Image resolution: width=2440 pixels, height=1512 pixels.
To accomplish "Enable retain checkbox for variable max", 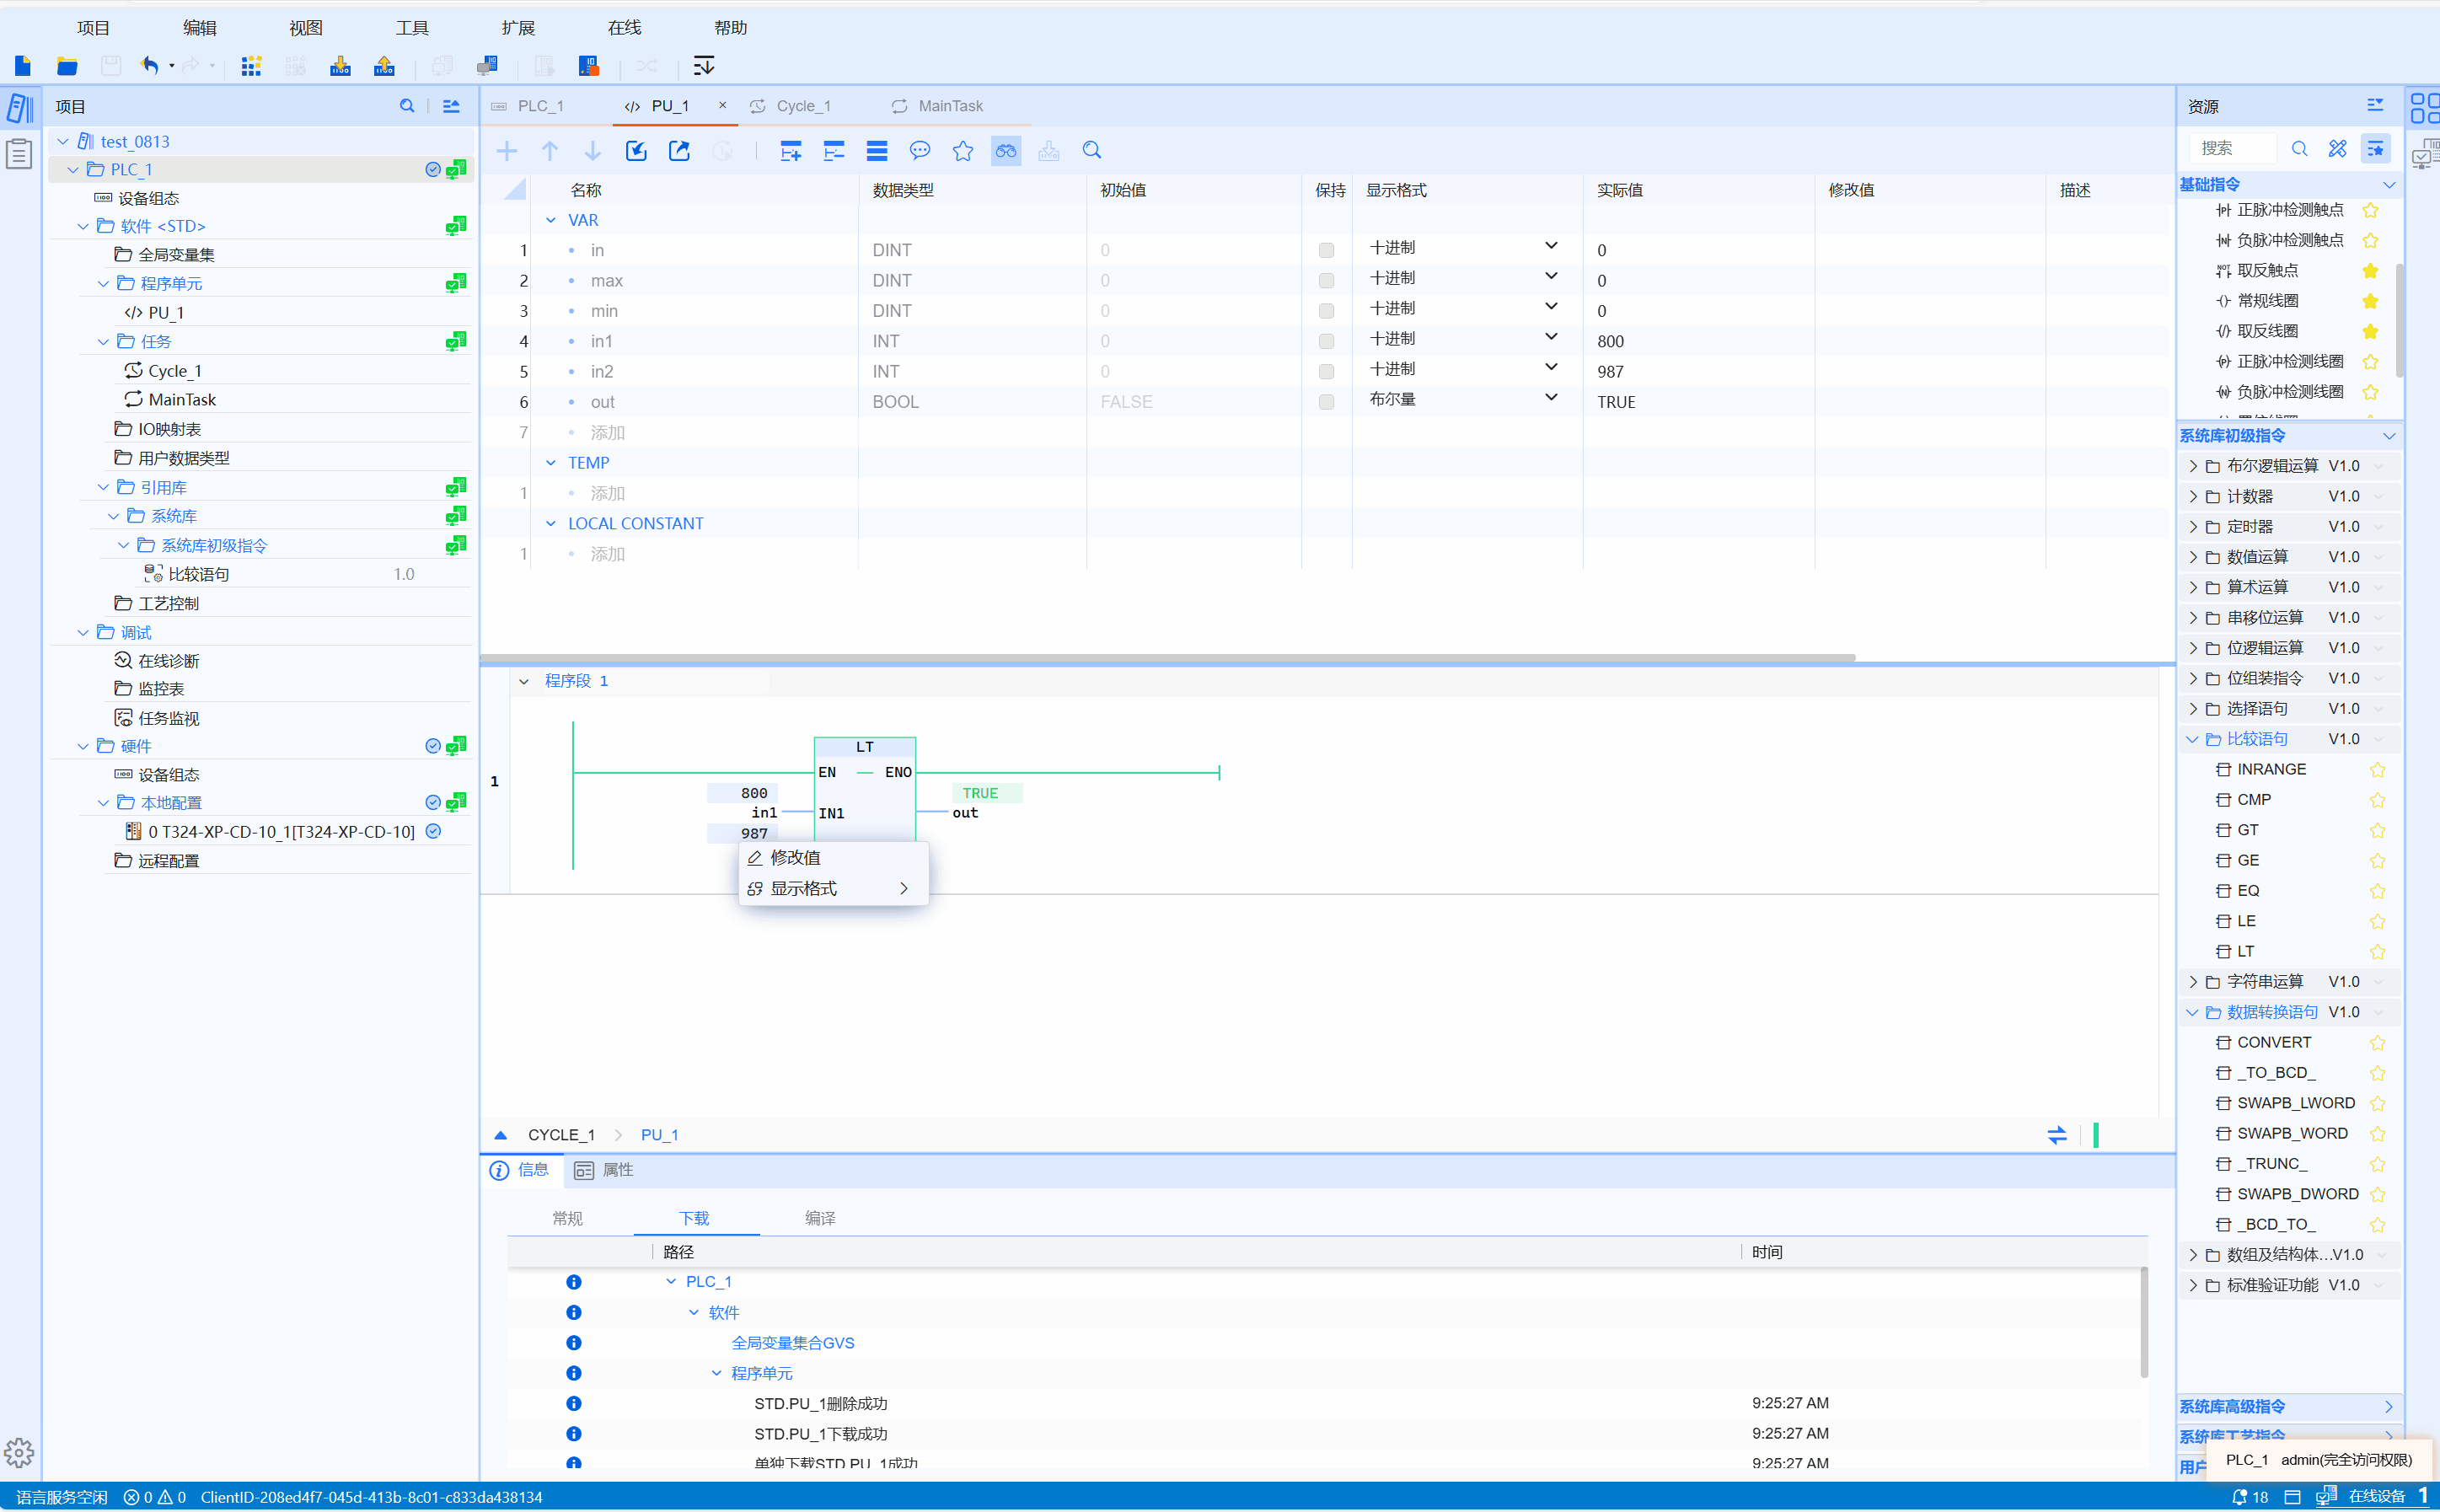I will coord(1326,281).
